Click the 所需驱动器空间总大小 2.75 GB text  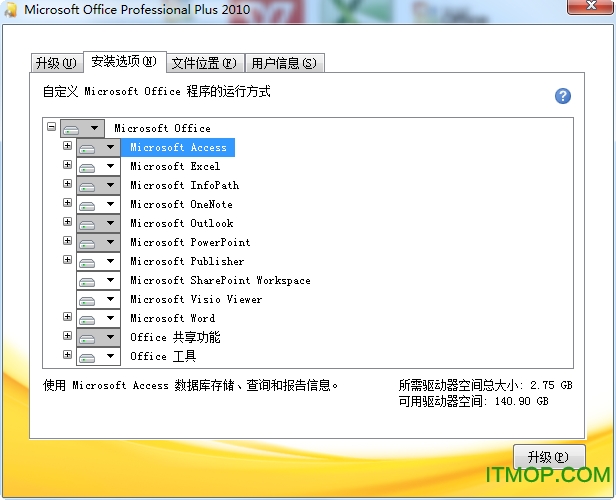pos(486,385)
